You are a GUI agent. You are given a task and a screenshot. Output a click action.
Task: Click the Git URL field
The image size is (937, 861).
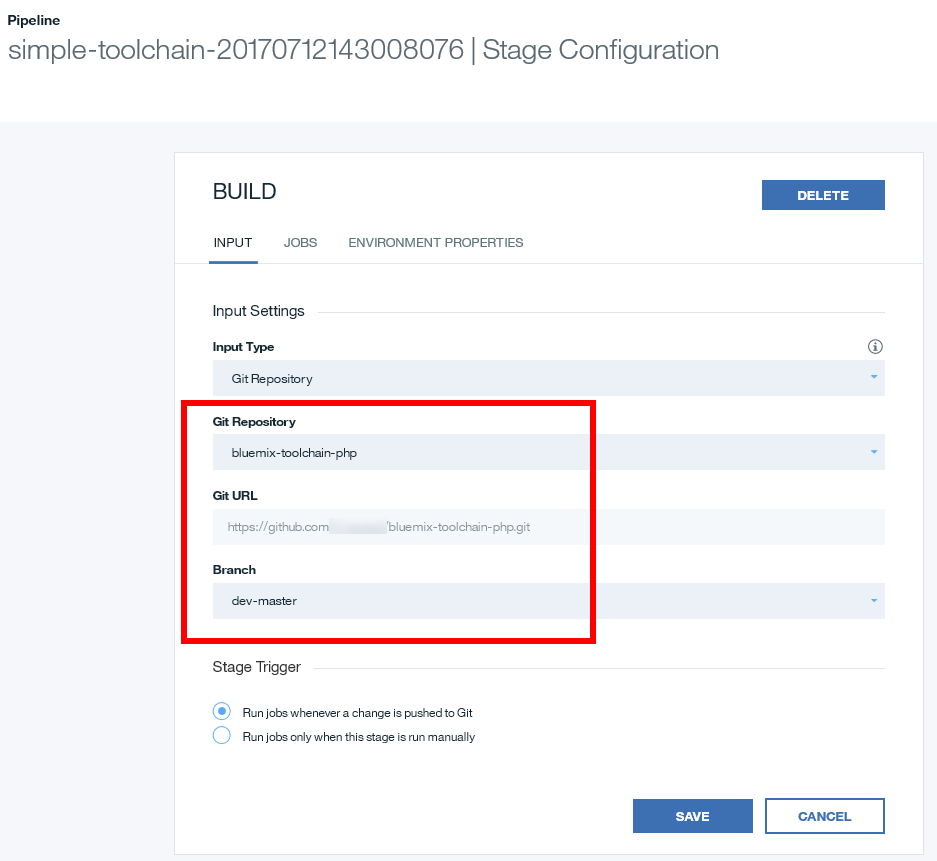tap(549, 526)
